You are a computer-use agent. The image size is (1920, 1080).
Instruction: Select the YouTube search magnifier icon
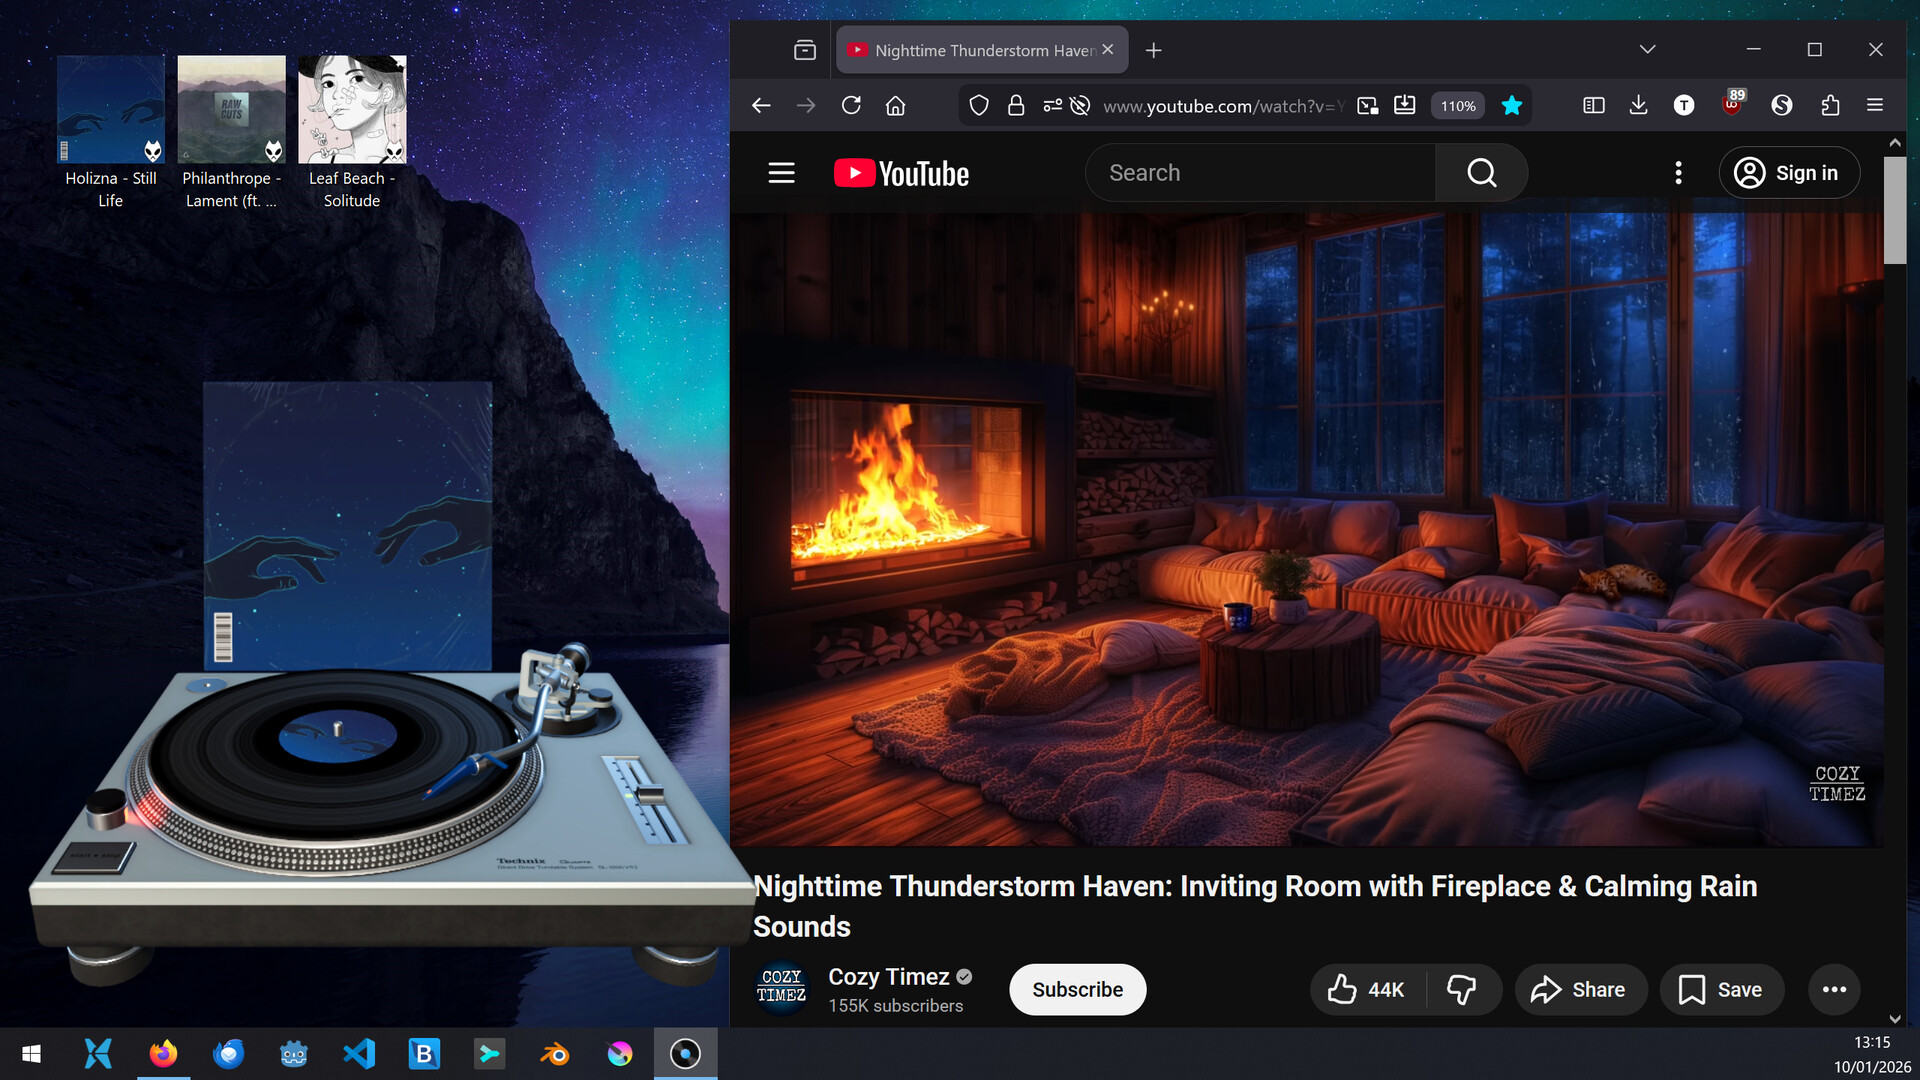[x=1481, y=172]
